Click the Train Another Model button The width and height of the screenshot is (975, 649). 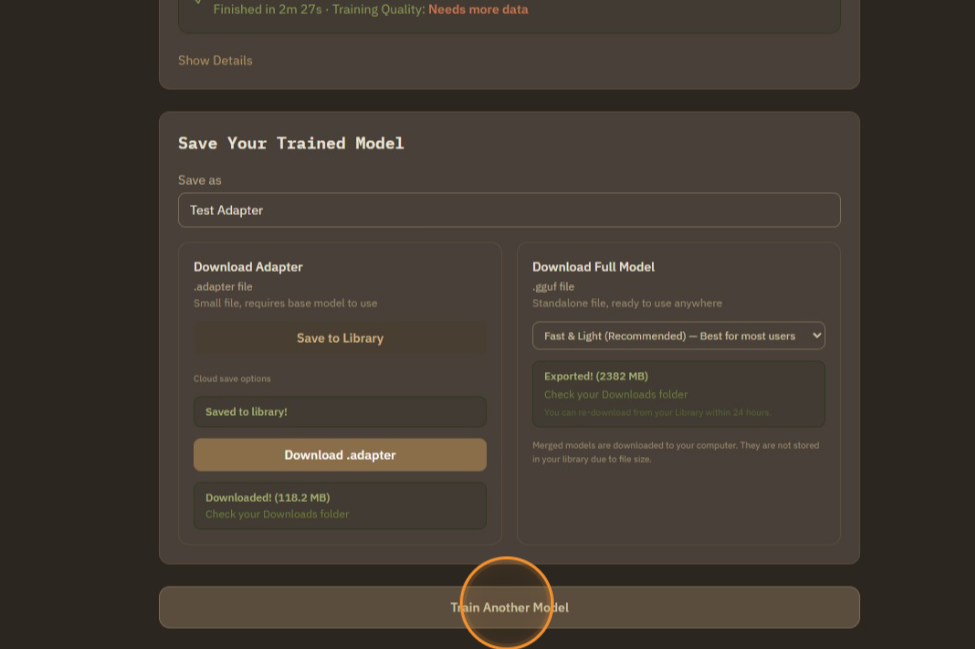tap(509, 607)
